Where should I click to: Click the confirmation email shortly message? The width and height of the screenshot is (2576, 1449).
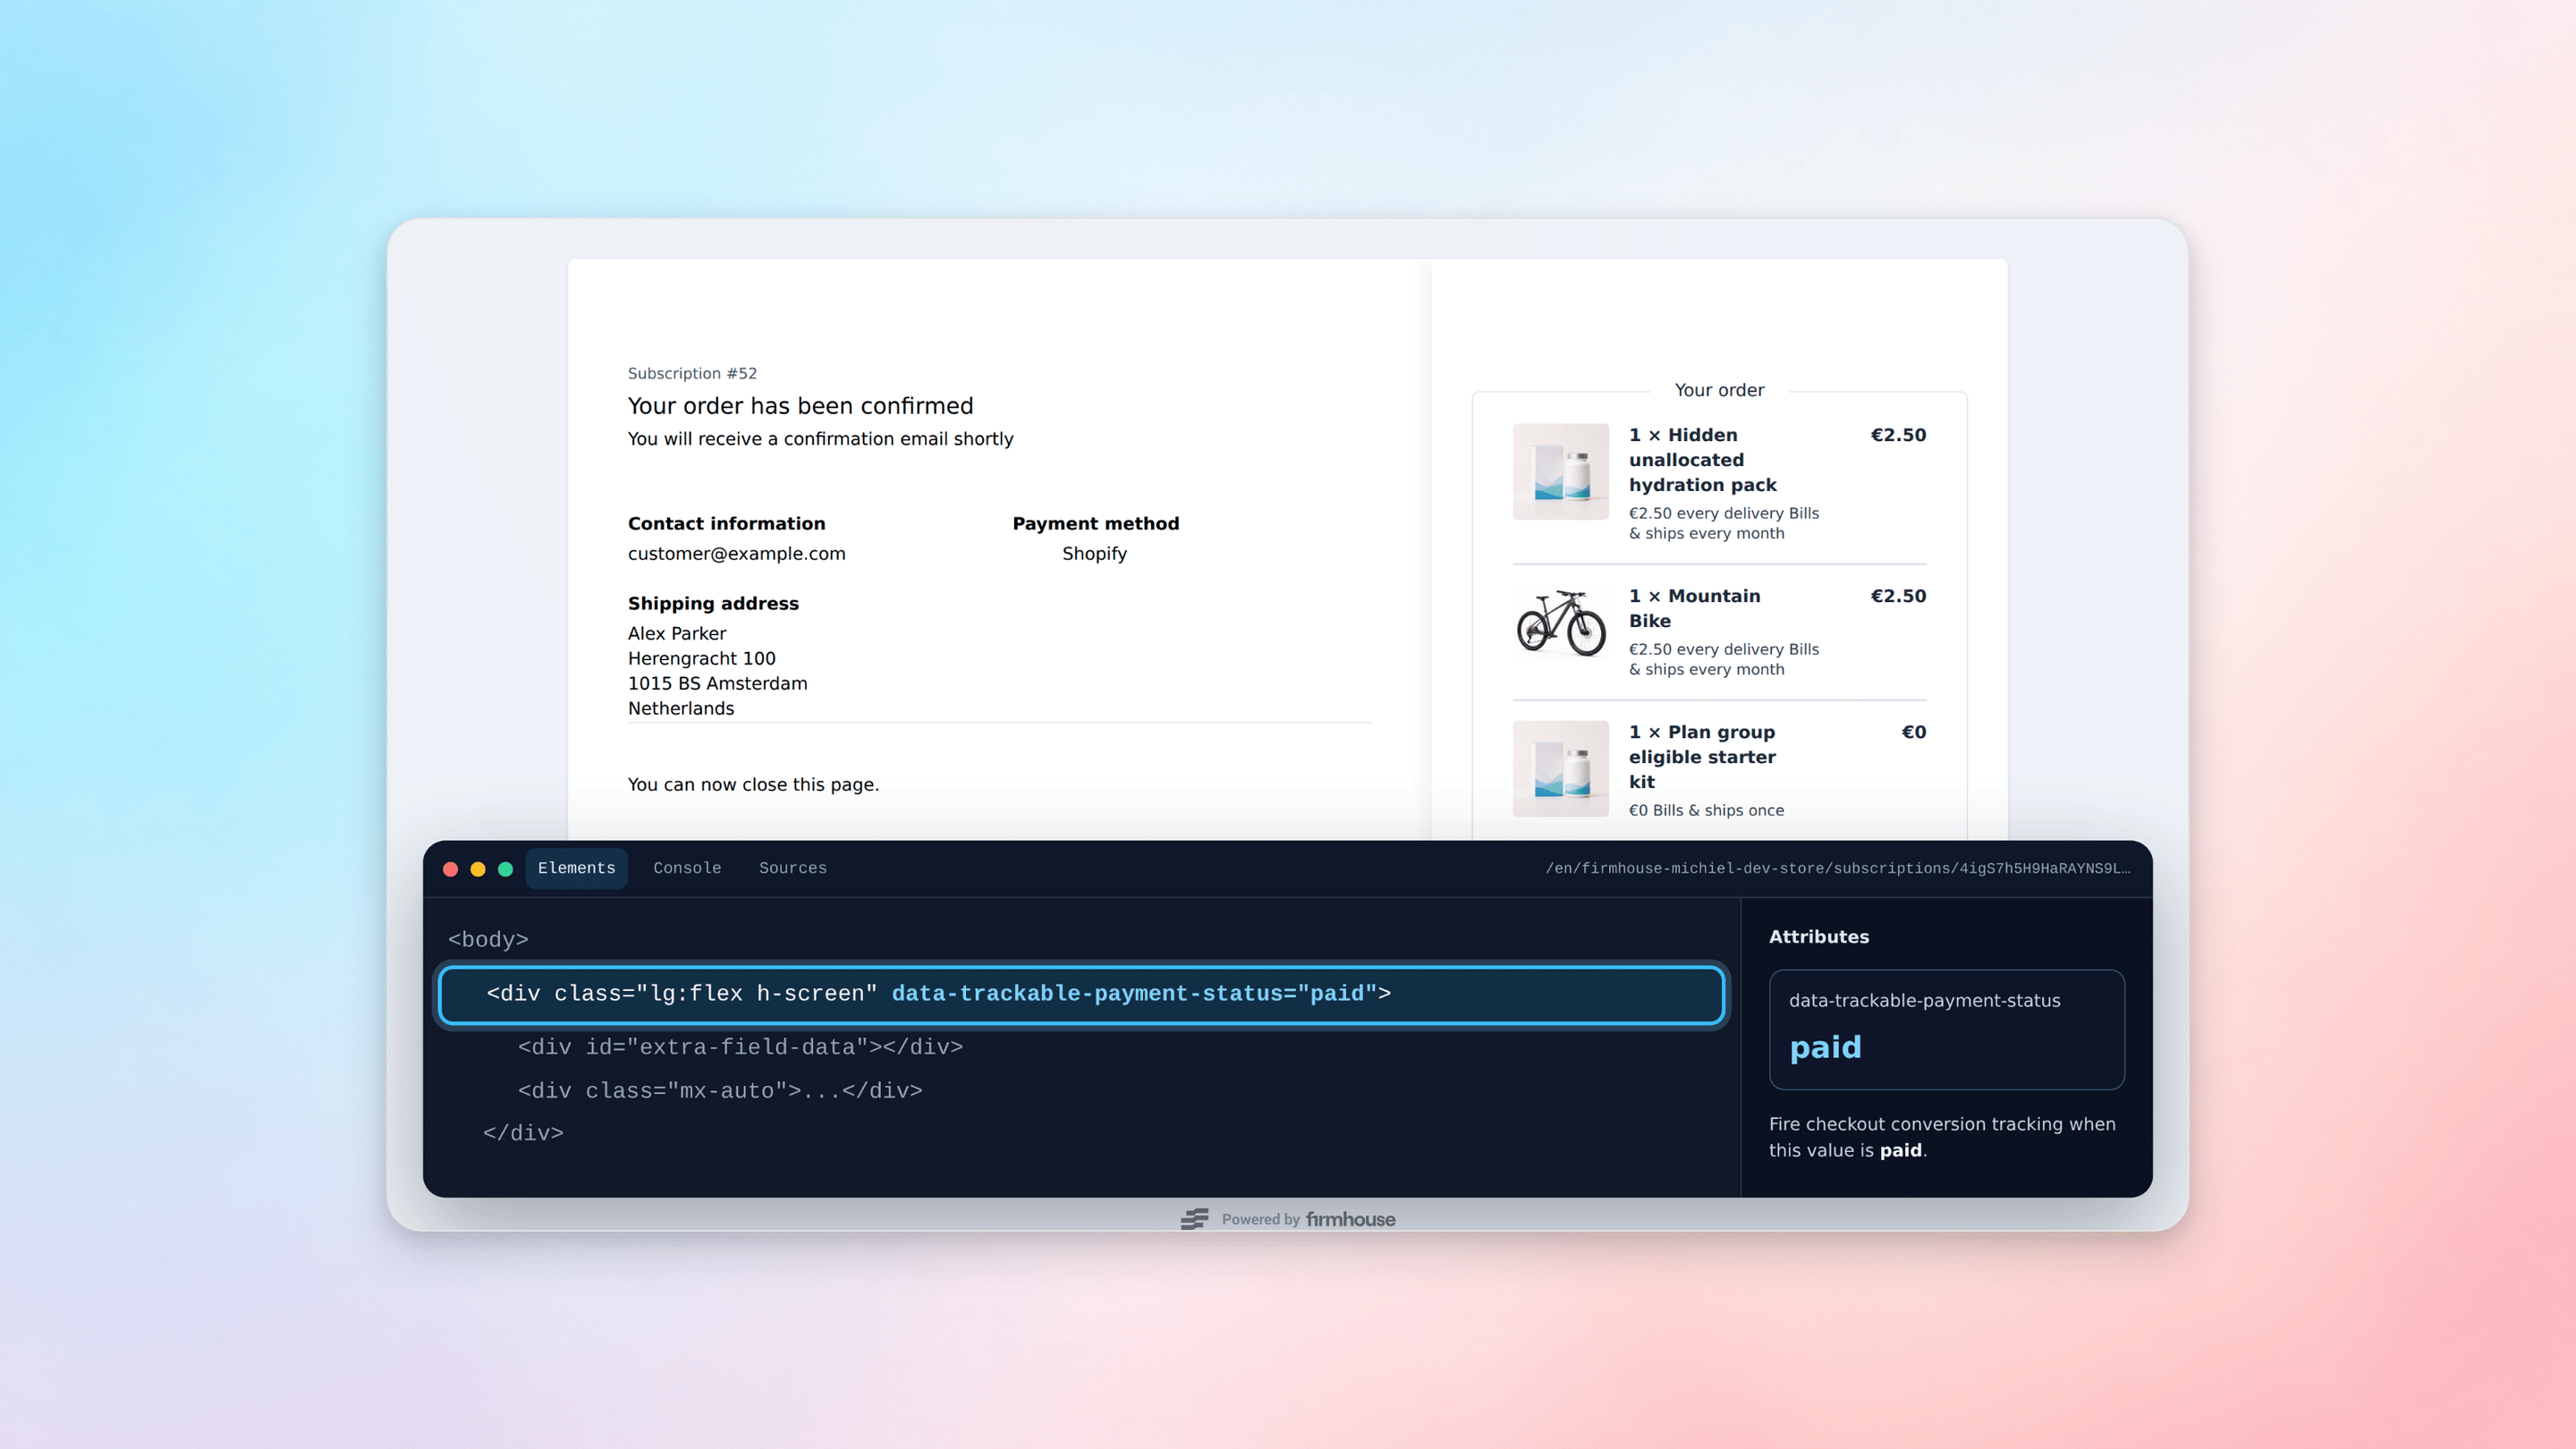820,438
